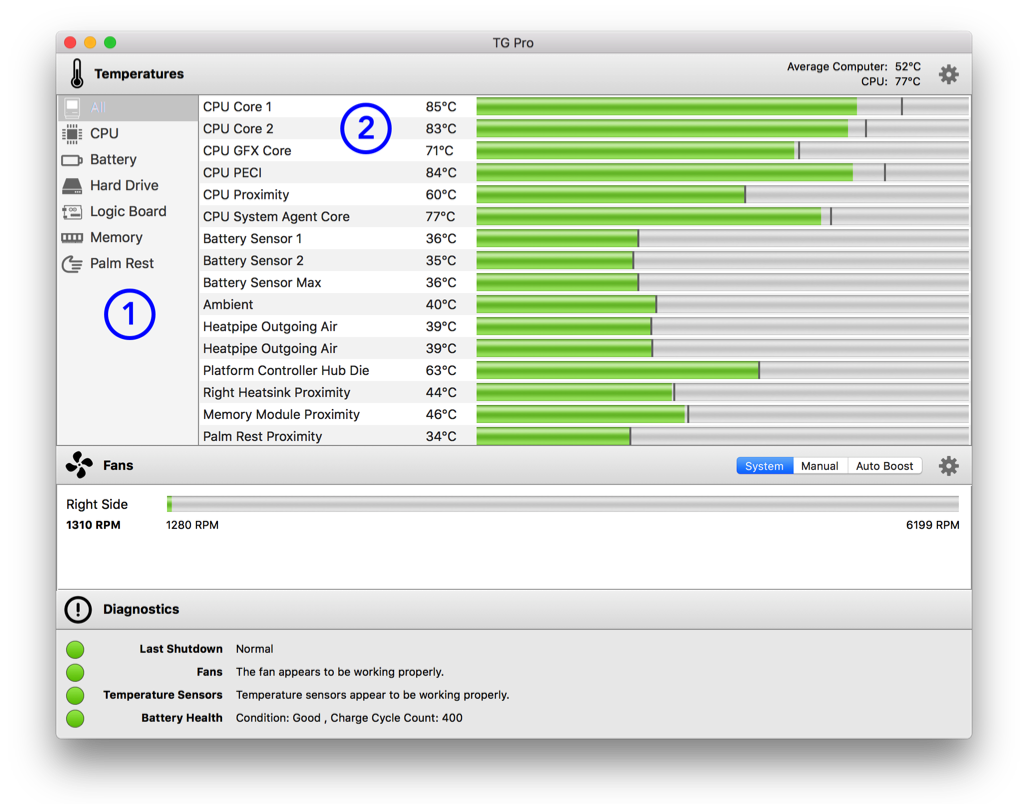Select the CPU Core 1 row

584,106
